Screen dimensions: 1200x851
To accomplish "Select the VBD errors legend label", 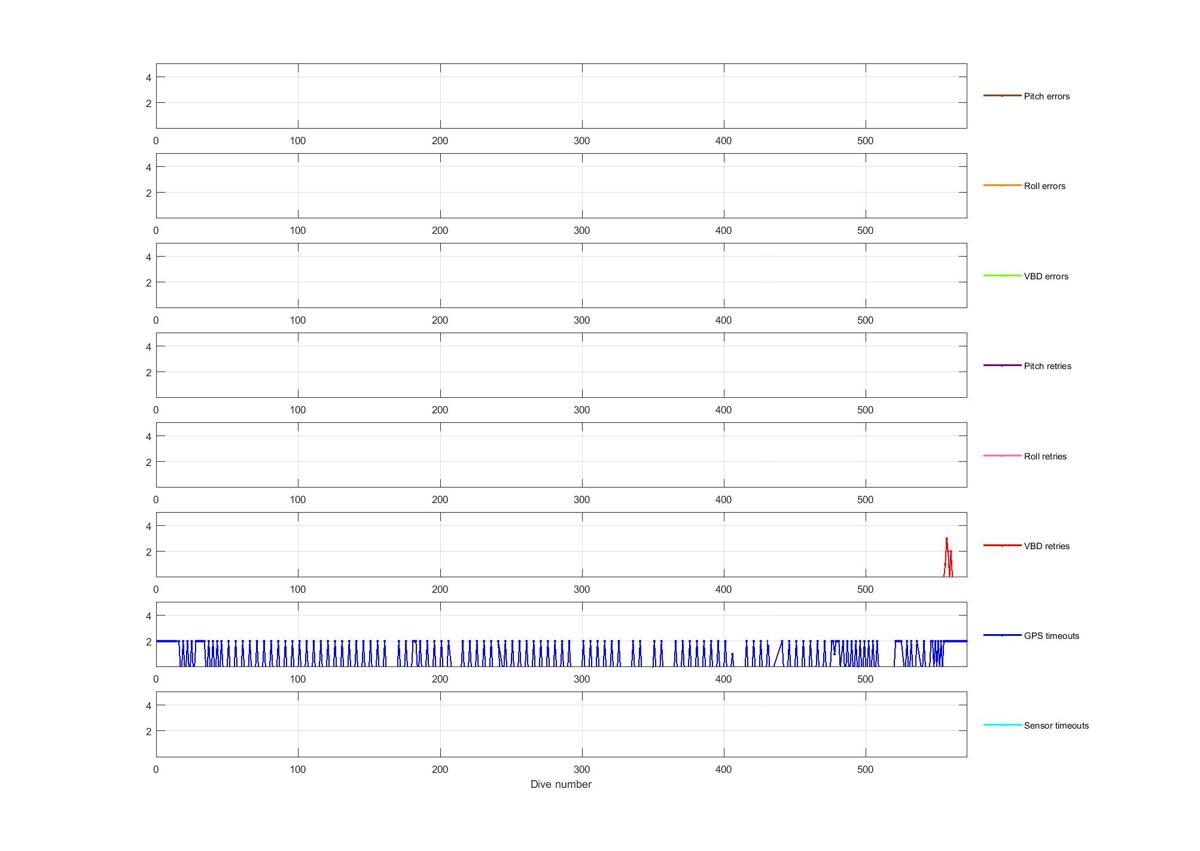I will 1046,276.
